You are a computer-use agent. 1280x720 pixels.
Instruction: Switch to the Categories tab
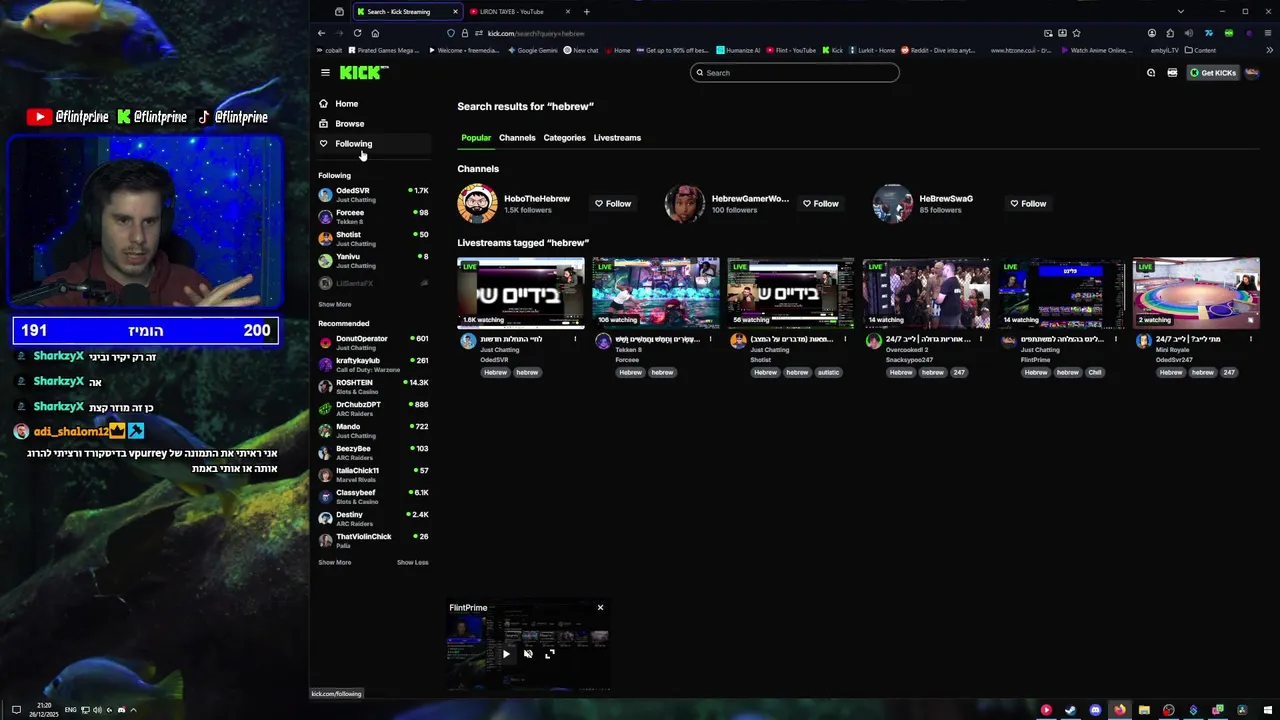(x=564, y=138)
